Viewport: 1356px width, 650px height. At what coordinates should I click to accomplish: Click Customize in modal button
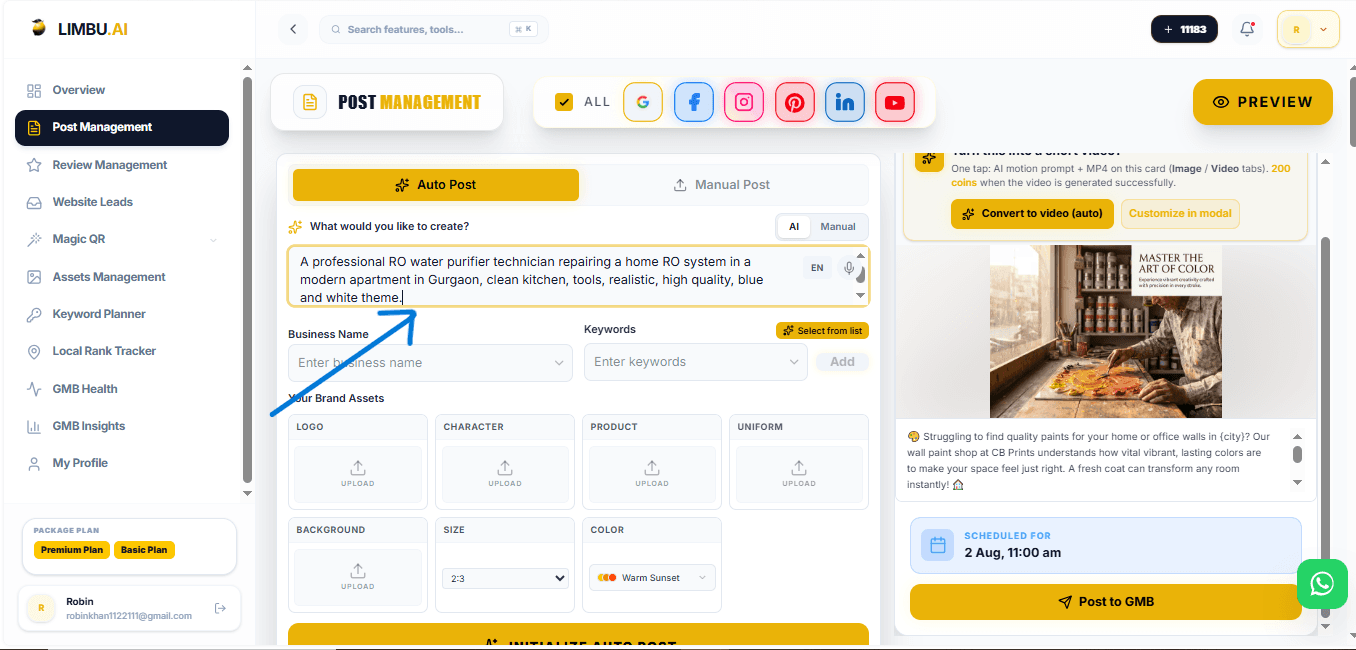click(1180, 214)
